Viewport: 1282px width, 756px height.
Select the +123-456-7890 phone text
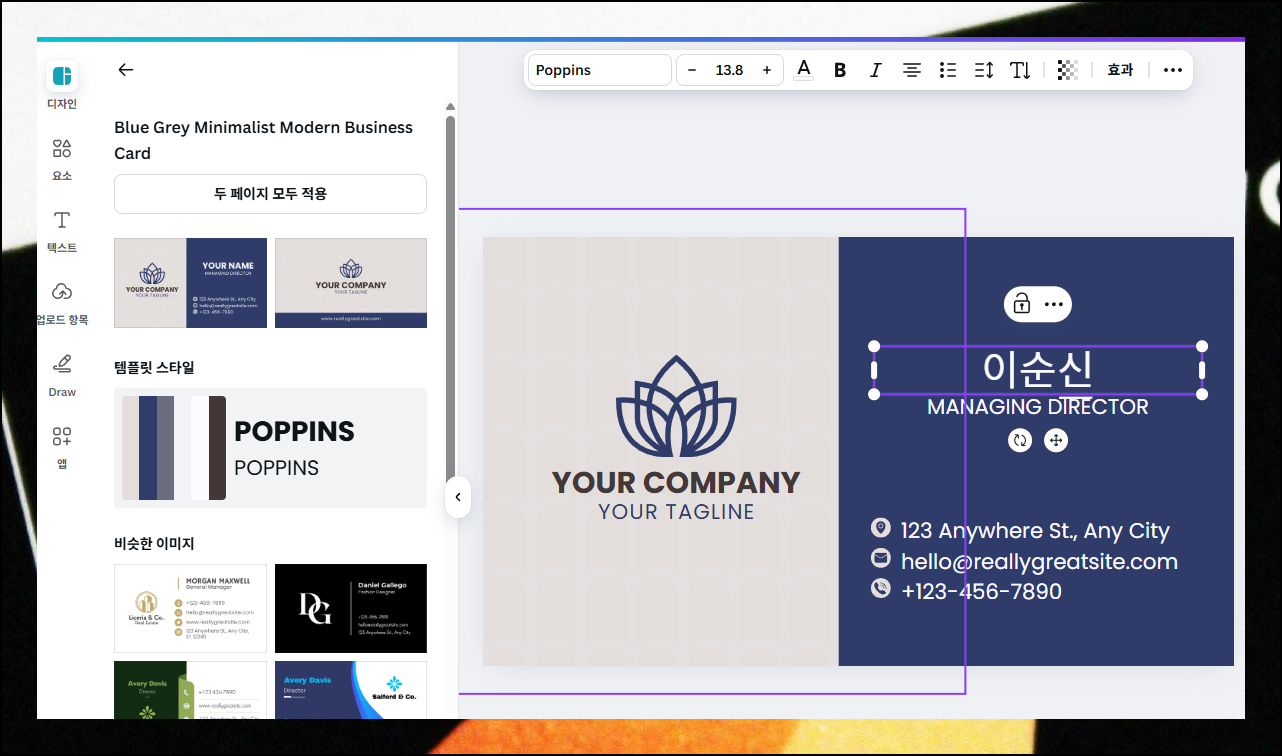[981, 592]
